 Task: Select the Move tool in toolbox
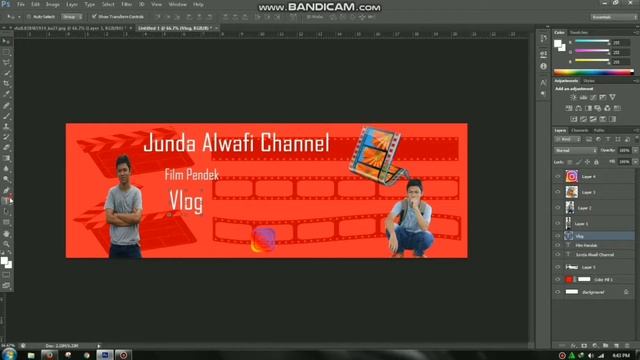6,41
